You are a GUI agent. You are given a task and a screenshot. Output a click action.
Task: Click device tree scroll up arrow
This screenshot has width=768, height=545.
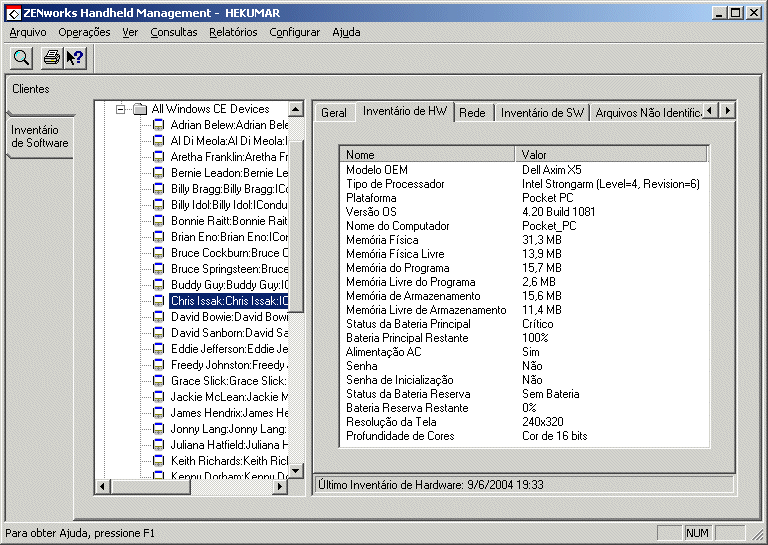pos(296,109)
